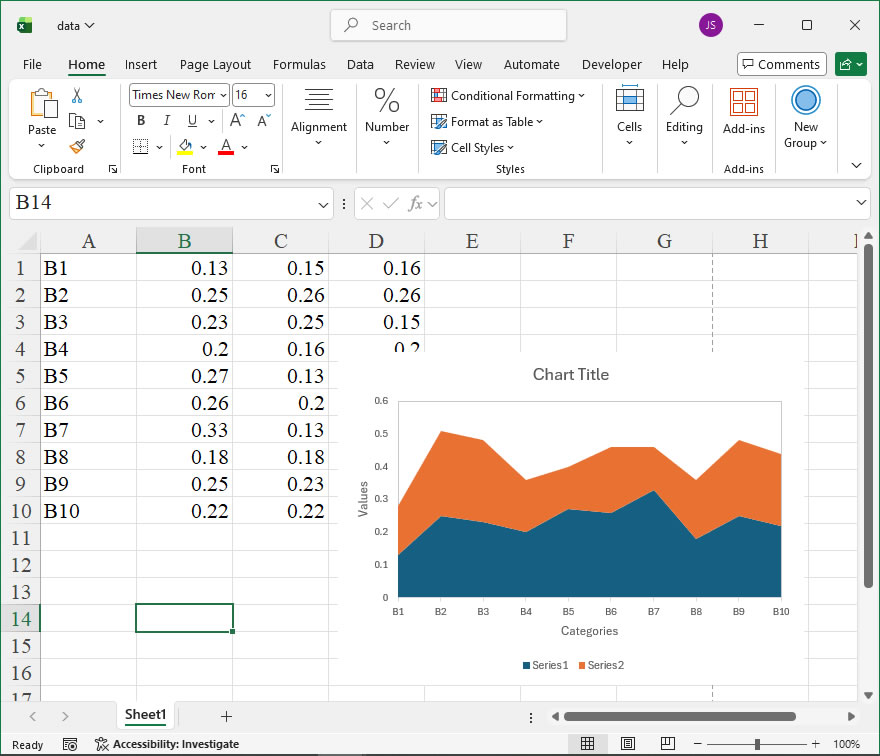This screenshot has height=756, width=880.
Task: Click the Paste clipboard icon
Action: (42, 104)
